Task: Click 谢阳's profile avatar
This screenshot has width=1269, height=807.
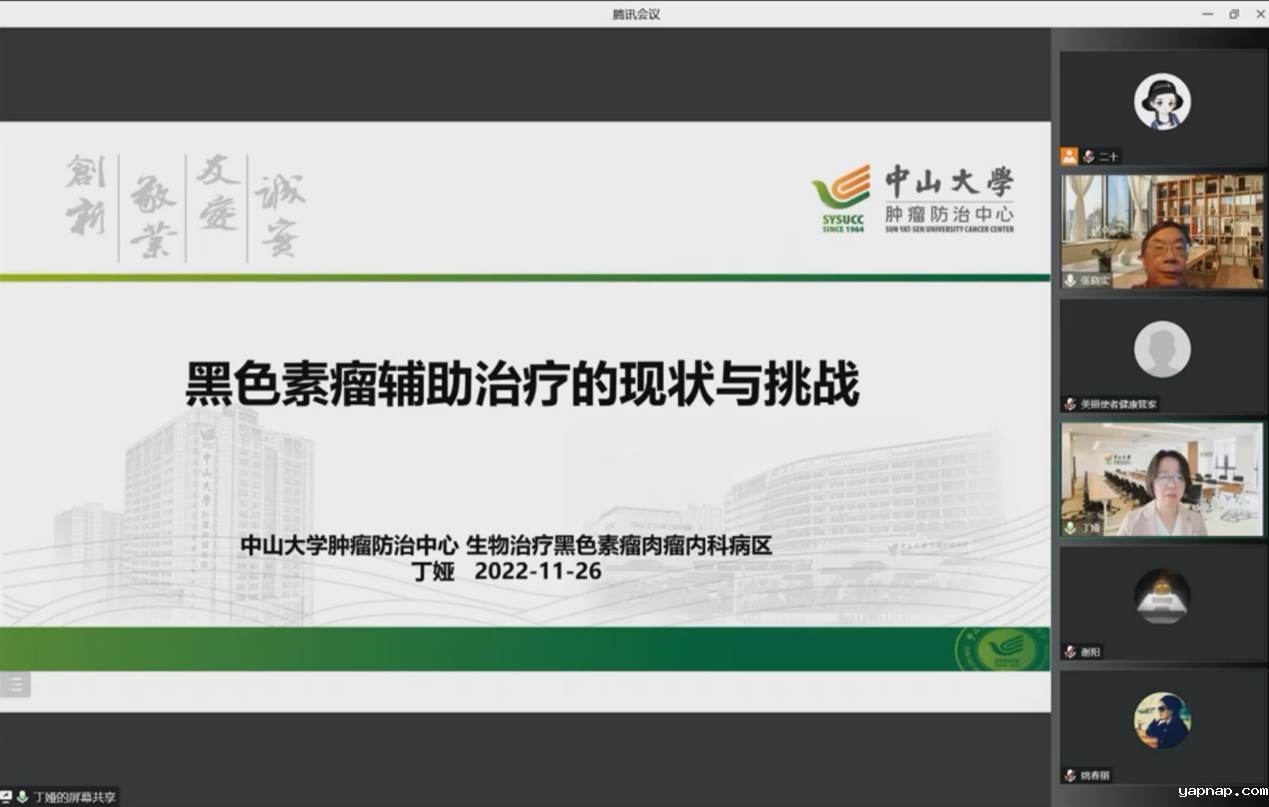Action: click(1162, 597)
